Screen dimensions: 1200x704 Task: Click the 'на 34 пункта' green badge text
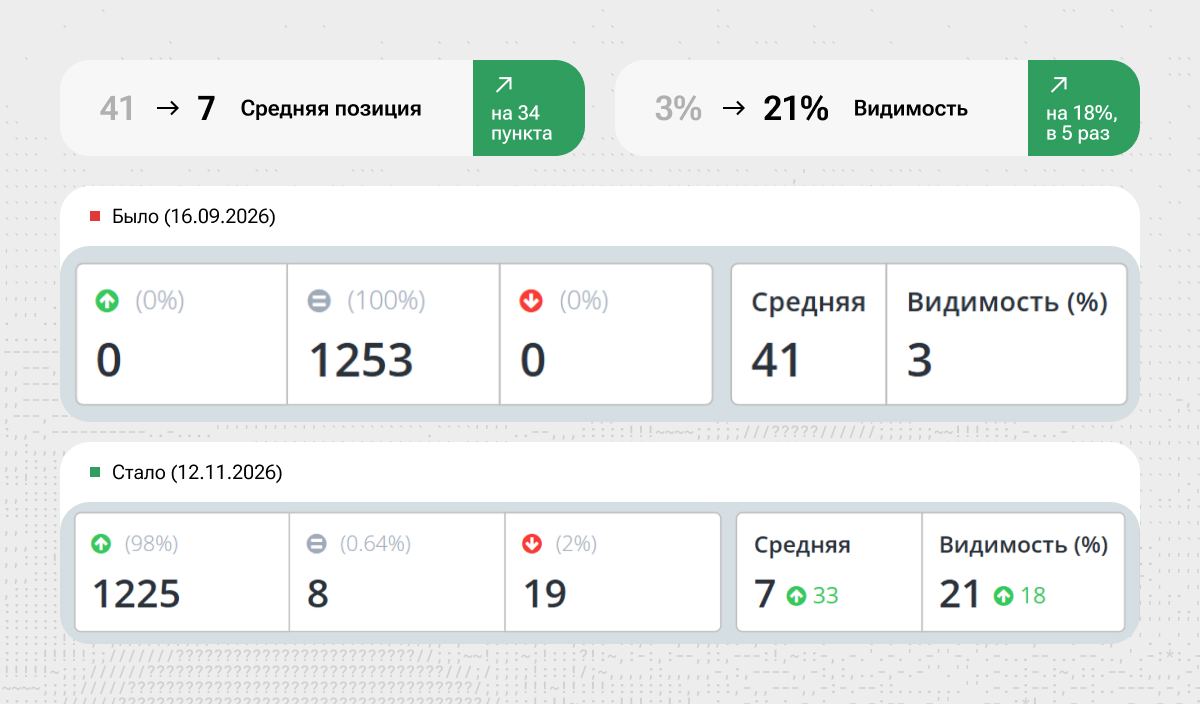[x=521, y=123]
